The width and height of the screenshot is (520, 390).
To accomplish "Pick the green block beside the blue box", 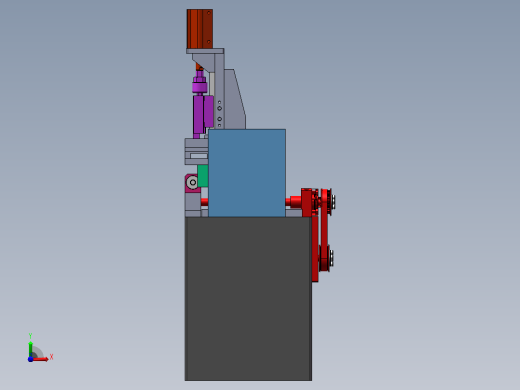I will point(203,176).
